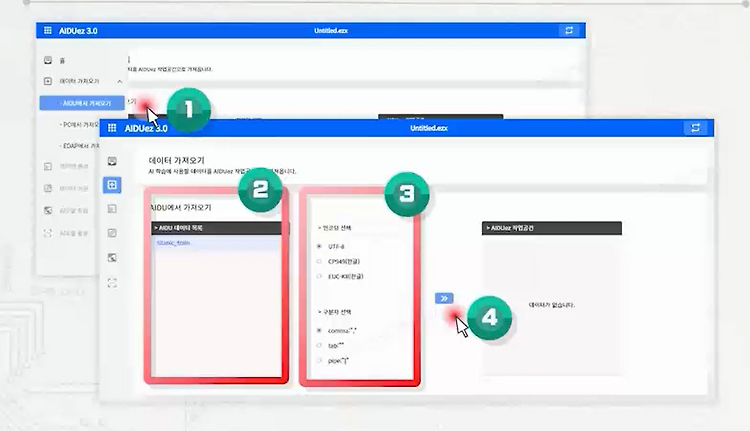Click '데이터 가져오기' page heading in front window
750x431 pixels.
pyautogui.click(x=176, y=160)
